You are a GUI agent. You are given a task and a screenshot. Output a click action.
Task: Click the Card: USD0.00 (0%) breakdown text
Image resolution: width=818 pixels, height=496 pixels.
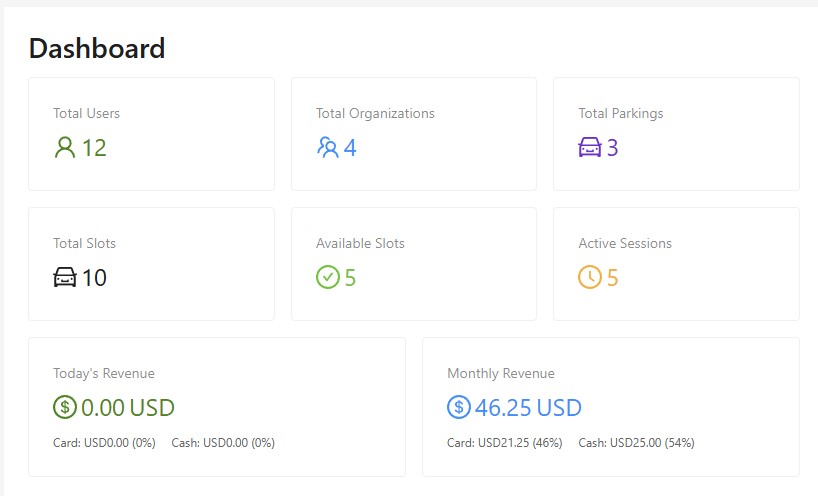tap(104, 443)
